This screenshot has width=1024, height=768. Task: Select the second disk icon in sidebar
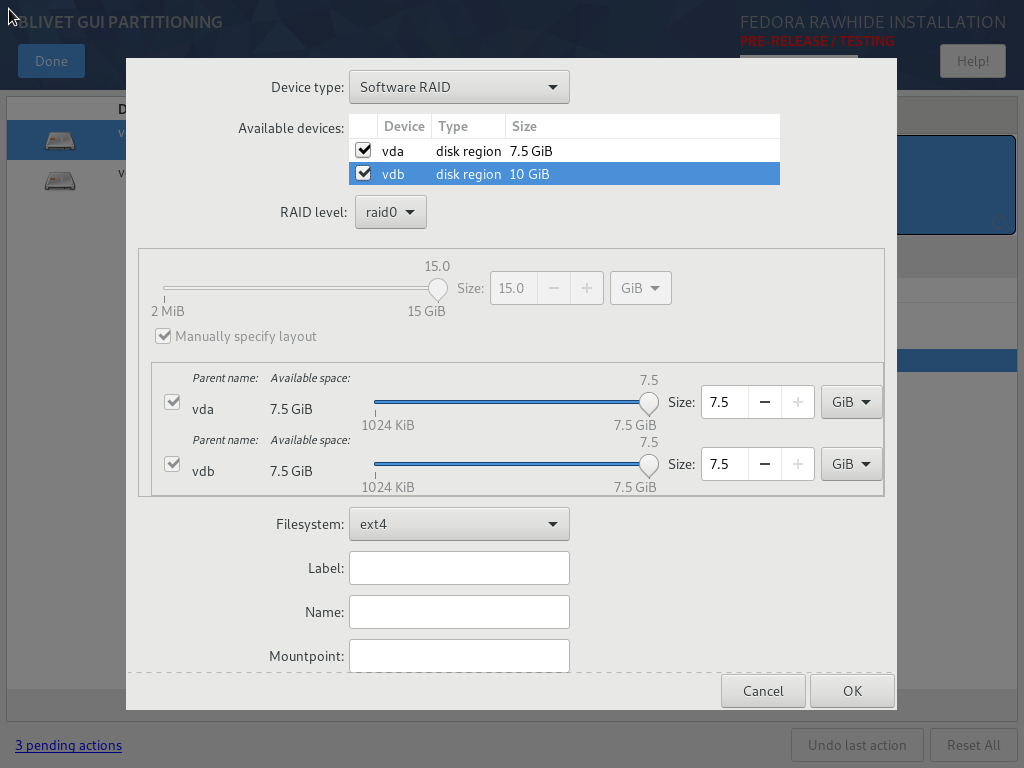(x=60, y=181)
